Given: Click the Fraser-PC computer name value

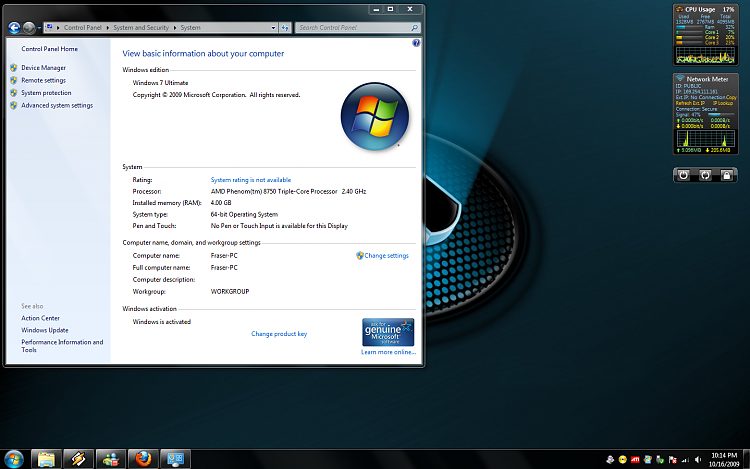Looking at the screenshot, I should tap(224, 256).
